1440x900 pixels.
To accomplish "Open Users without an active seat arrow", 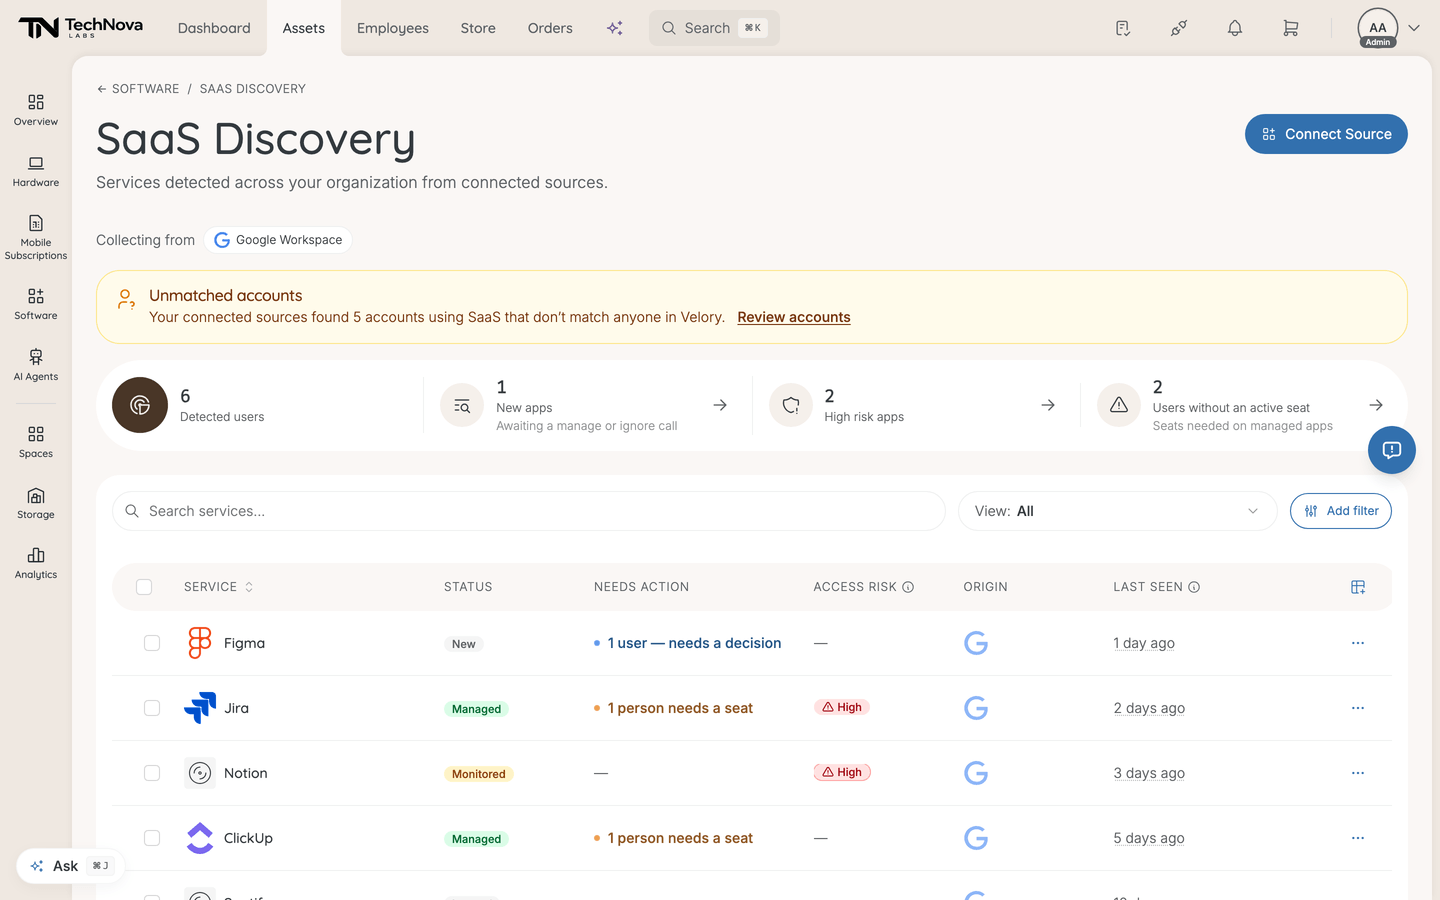I will point(1376,405).
